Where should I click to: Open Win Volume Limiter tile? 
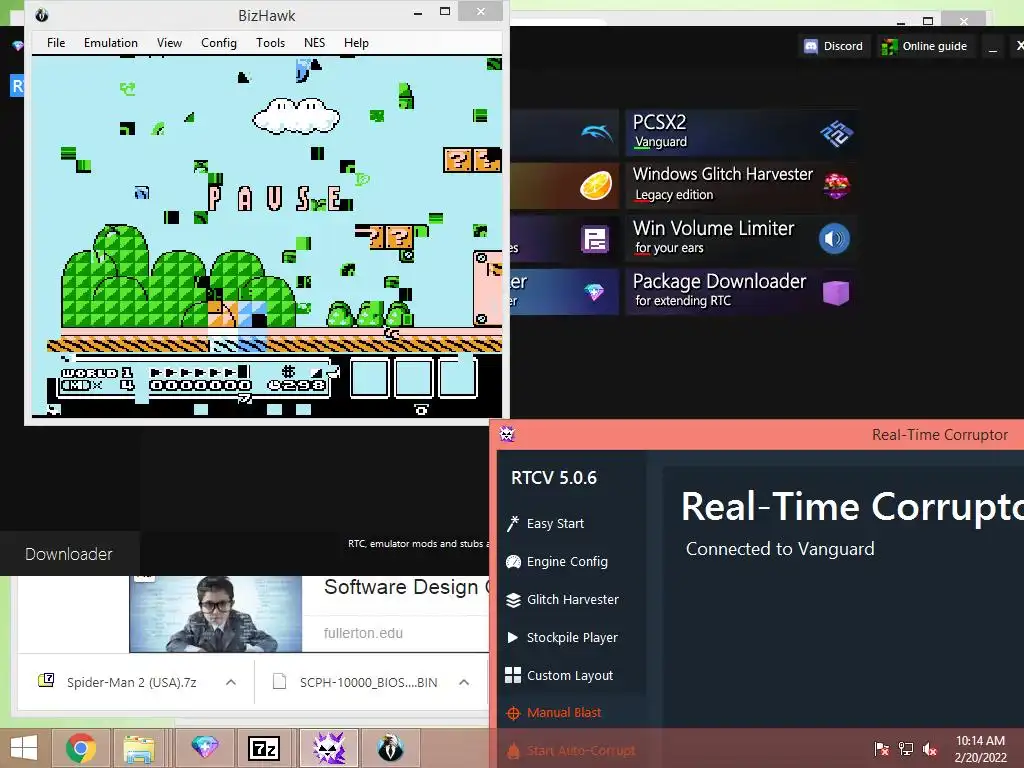point(742,238)
